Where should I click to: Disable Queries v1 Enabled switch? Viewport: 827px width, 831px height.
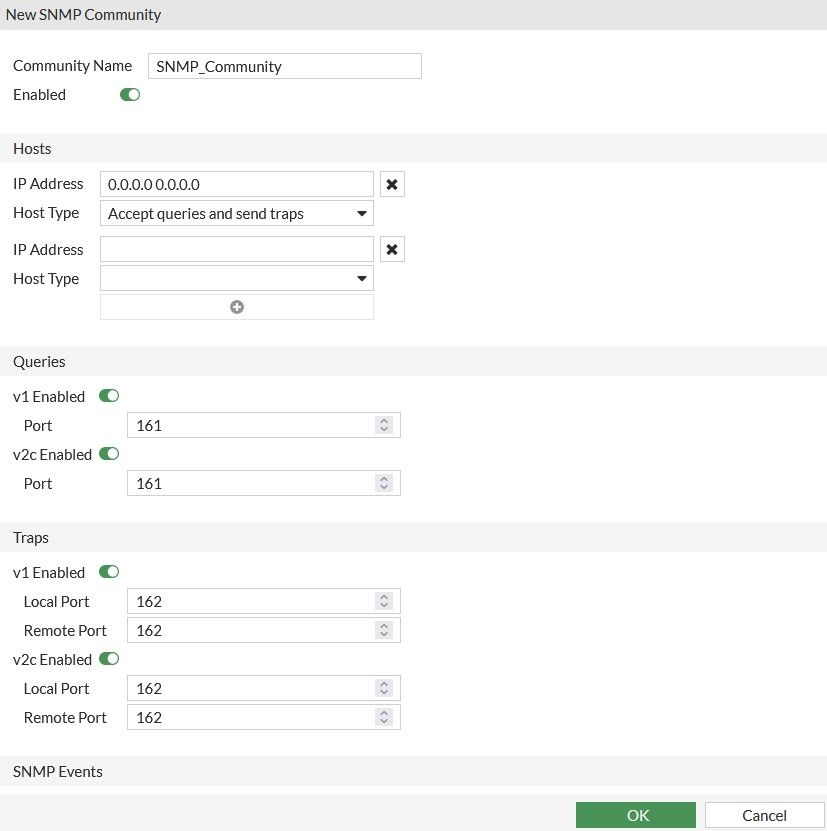[x=109, y=396]
